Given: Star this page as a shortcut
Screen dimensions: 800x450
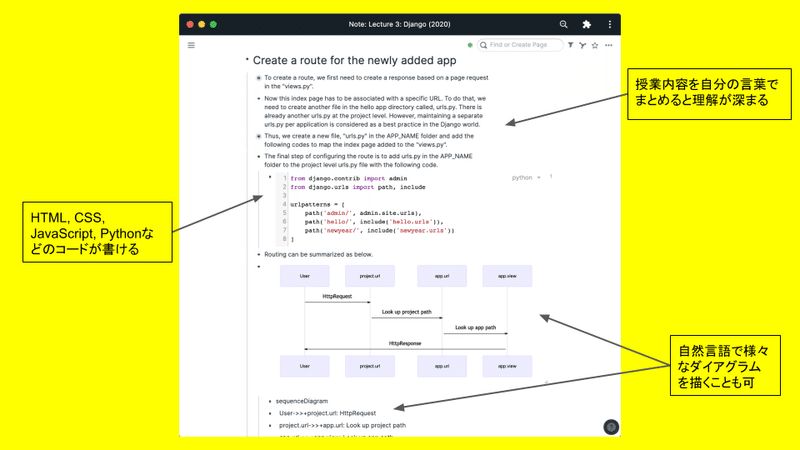Looking at the screenshot, I should 595,45.
